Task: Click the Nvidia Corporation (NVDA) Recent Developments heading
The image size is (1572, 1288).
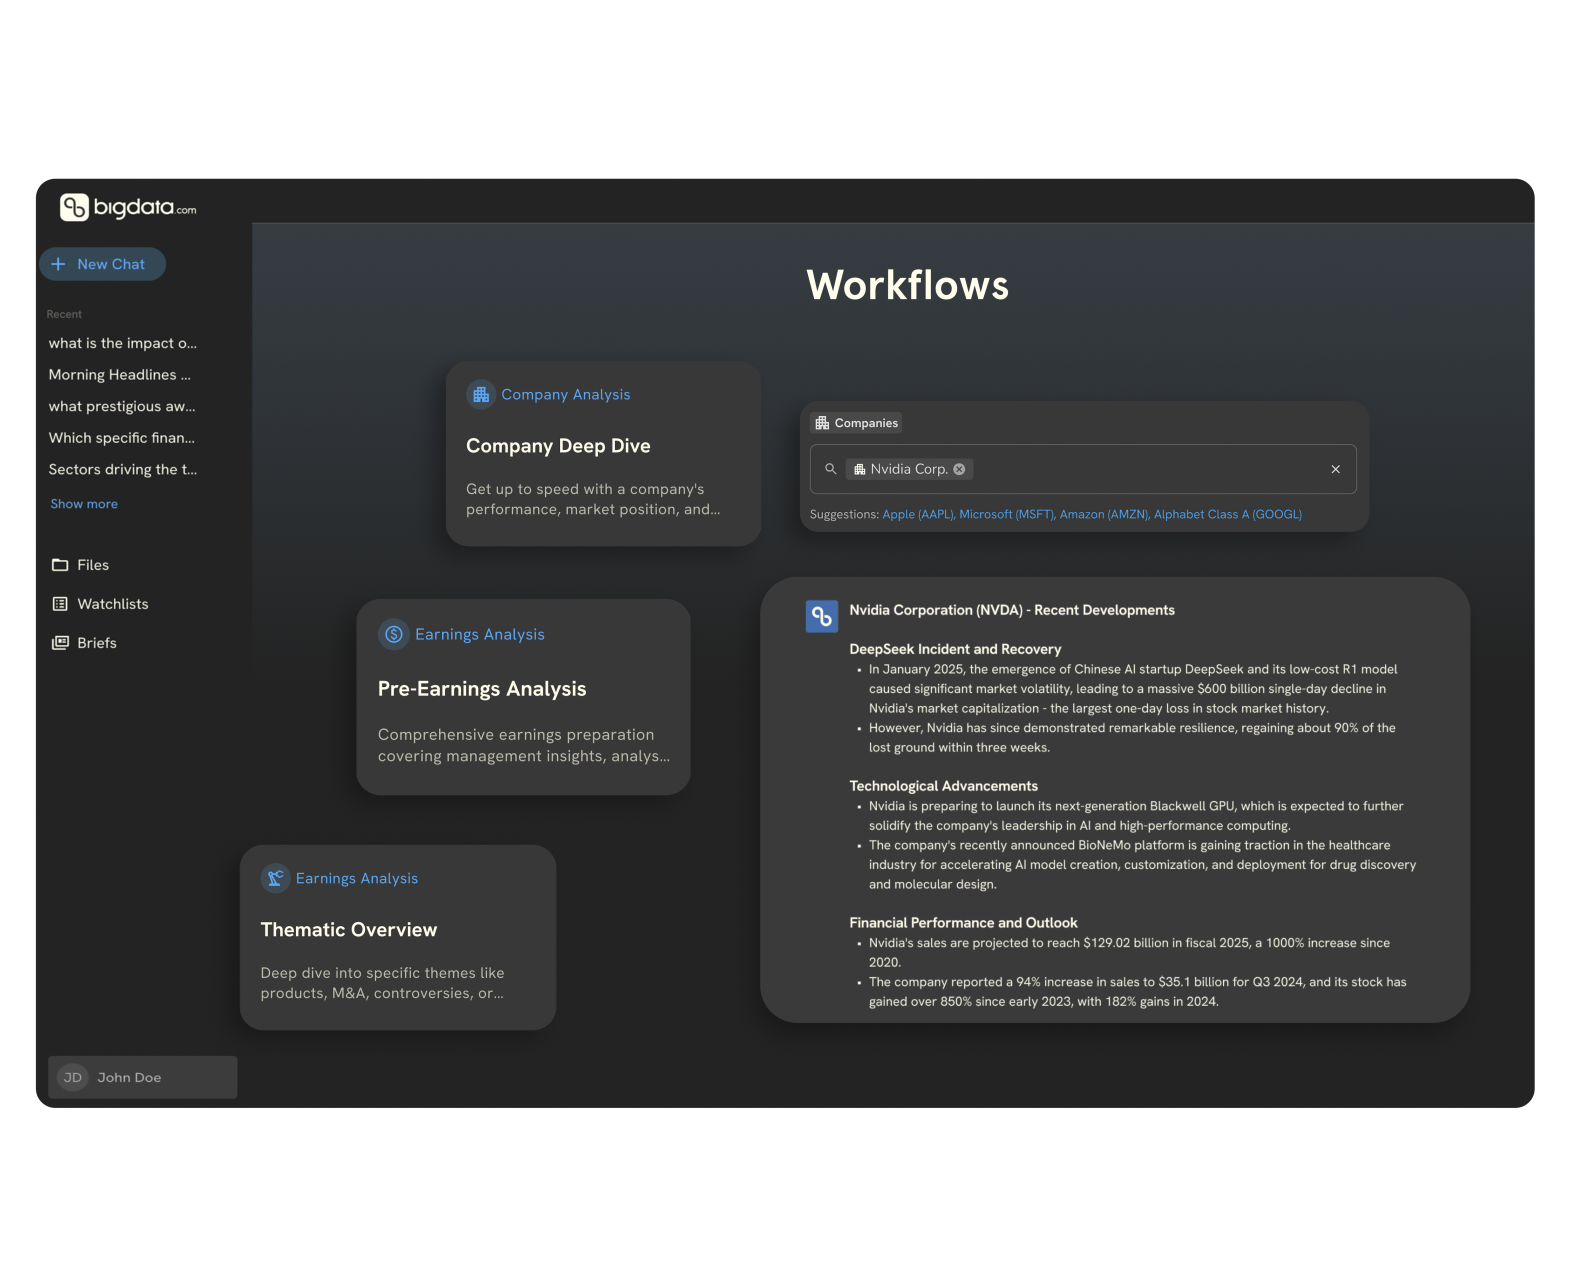Action: [x=1012, y=610]
